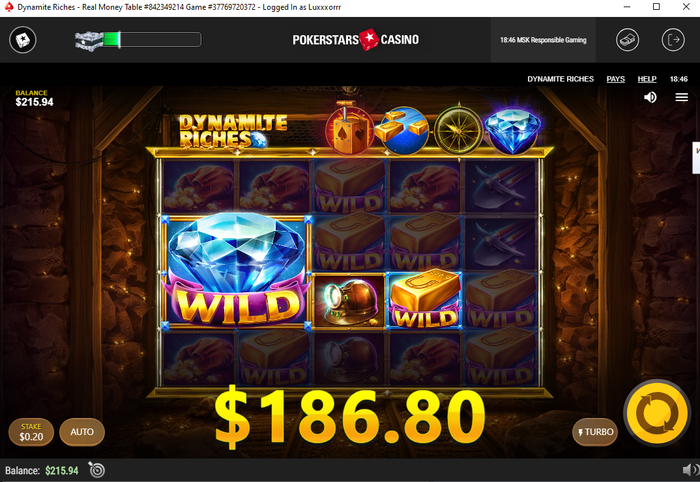Click the compass collection icon

(458, 131)
